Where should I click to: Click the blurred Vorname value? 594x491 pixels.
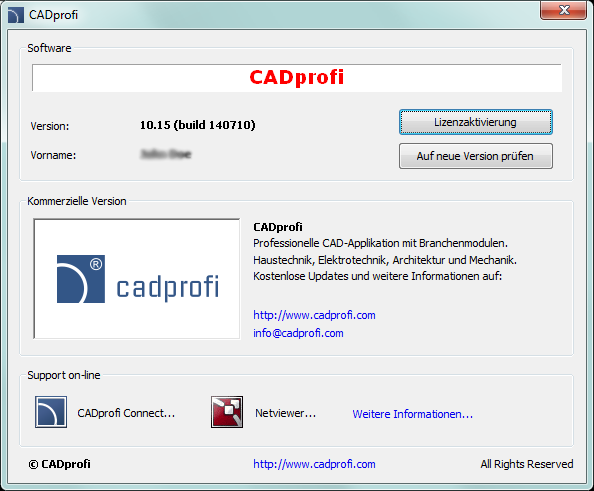coord(166,154)
